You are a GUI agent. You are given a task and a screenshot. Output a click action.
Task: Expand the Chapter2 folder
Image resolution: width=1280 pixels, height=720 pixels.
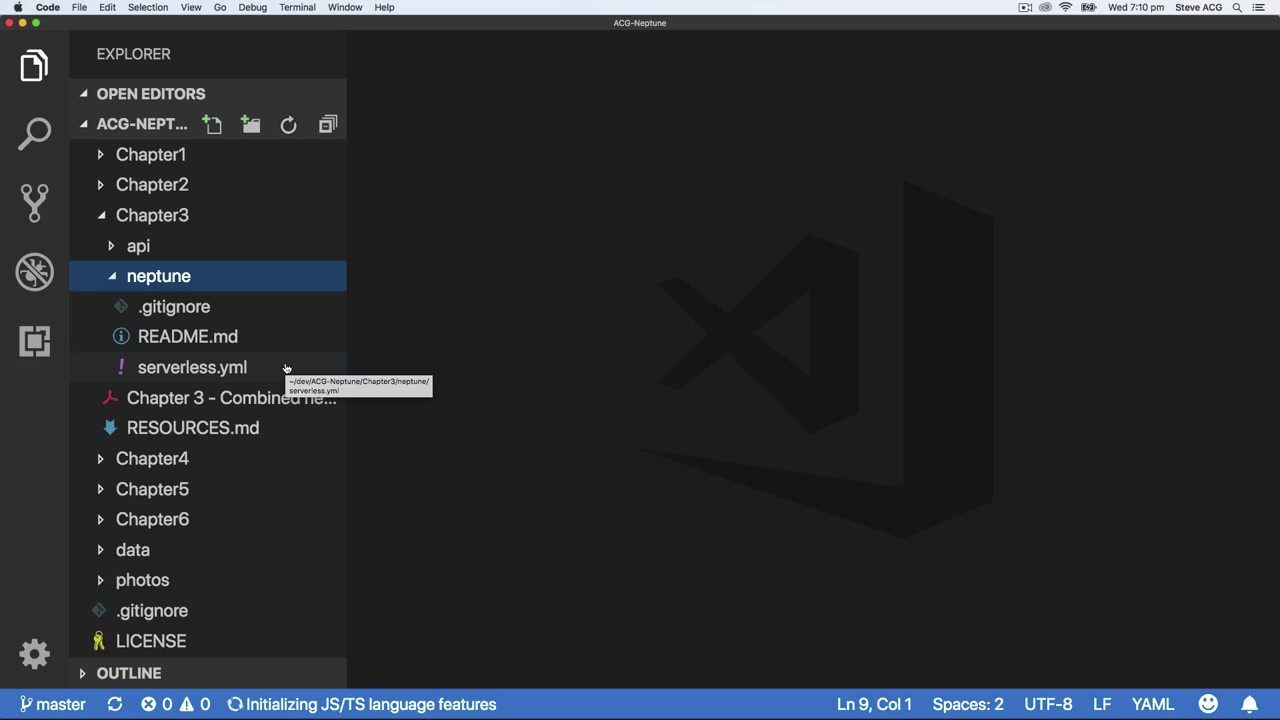click(x=208, y=184)
